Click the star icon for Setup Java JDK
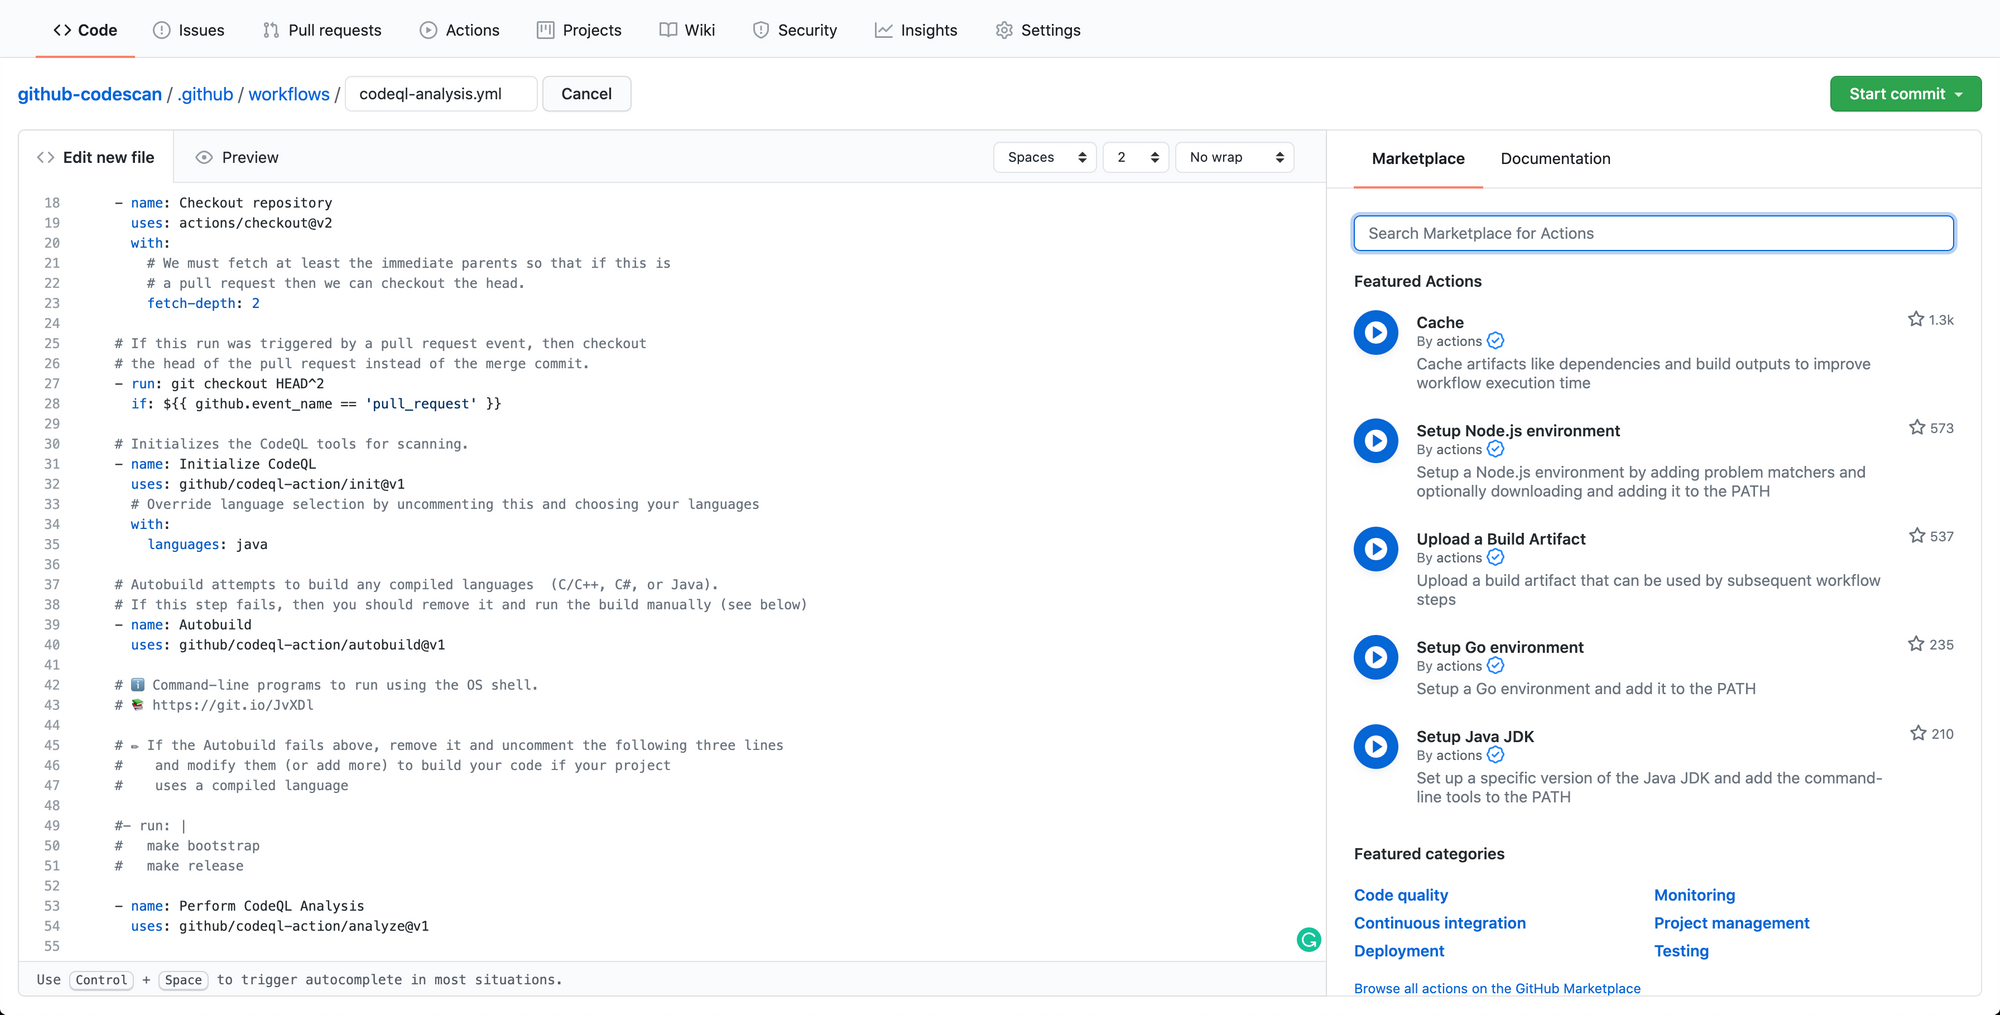 click(1918, 733)
